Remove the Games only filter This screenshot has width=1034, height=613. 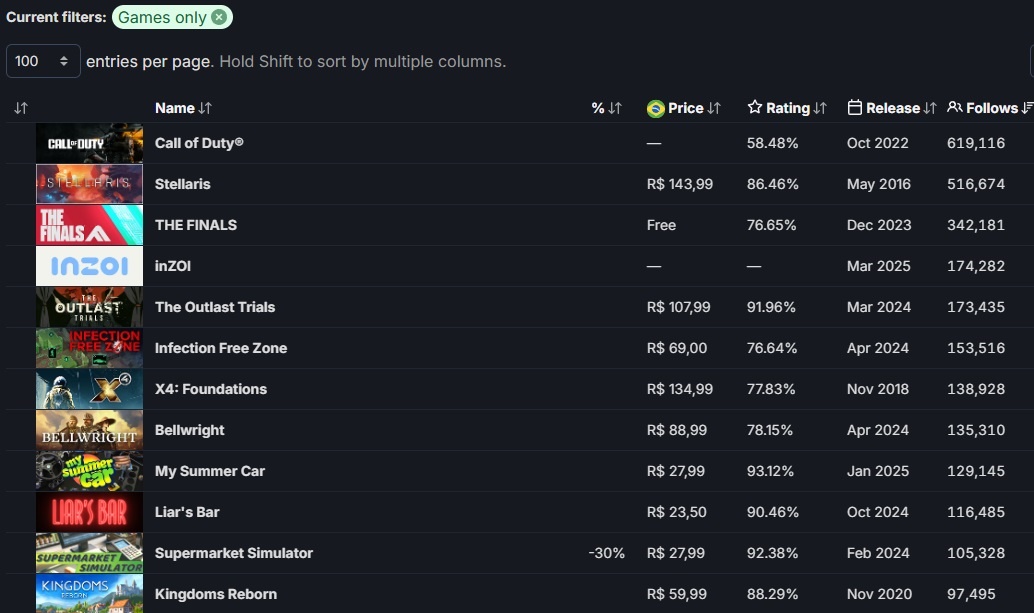pyautogui.click(x=219, y=18)
